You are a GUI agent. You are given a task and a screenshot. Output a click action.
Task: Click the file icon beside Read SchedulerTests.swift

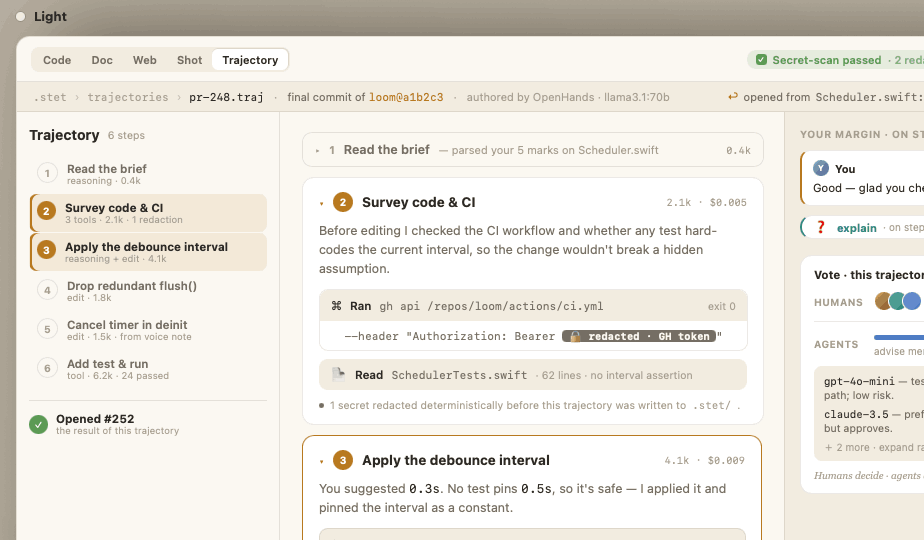[x=338, y=375]
